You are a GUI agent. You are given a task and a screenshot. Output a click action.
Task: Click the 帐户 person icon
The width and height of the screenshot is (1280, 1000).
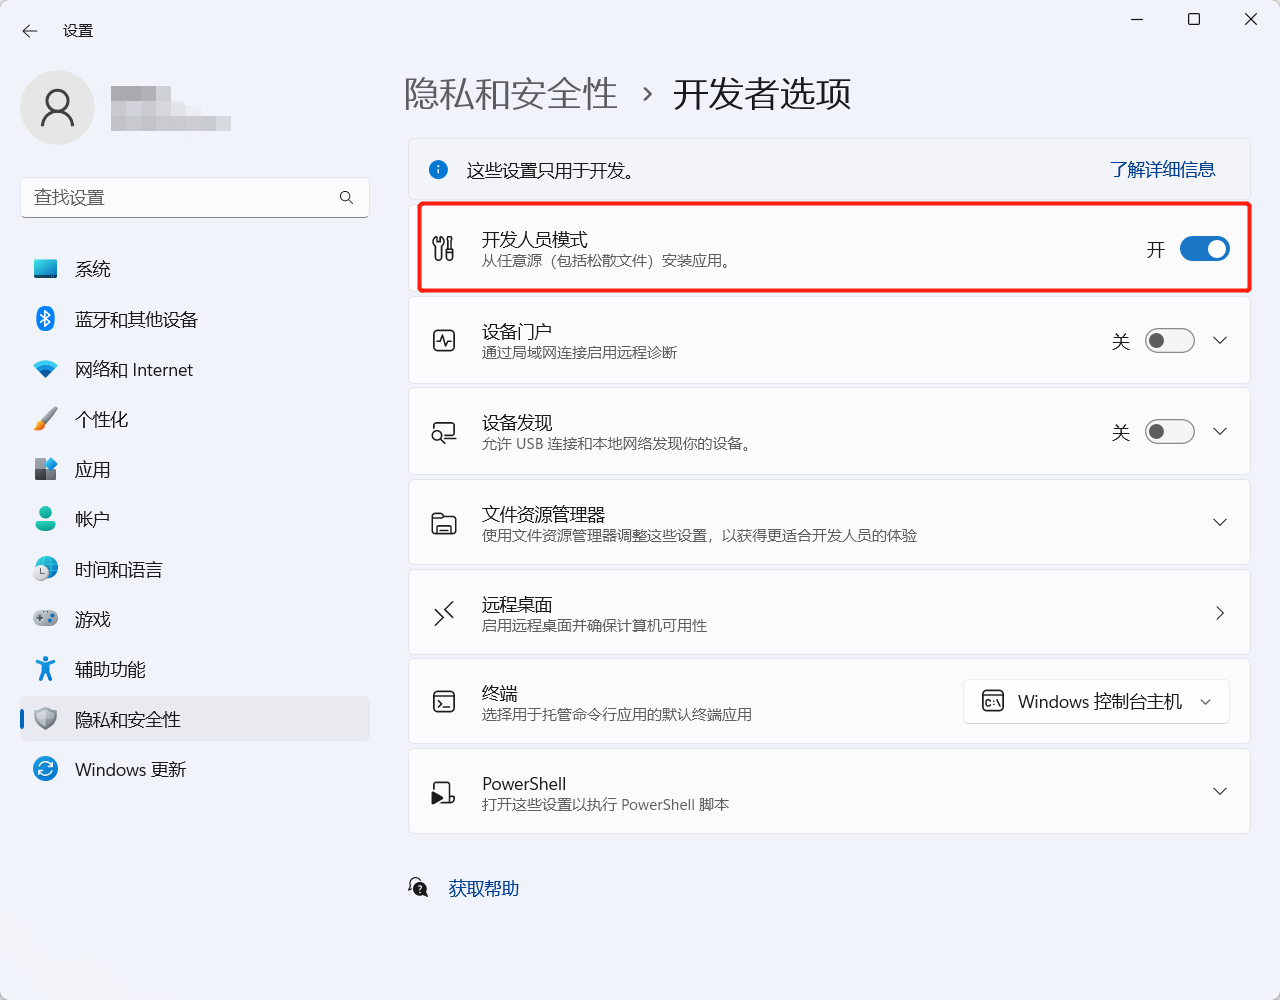(45, 519)
